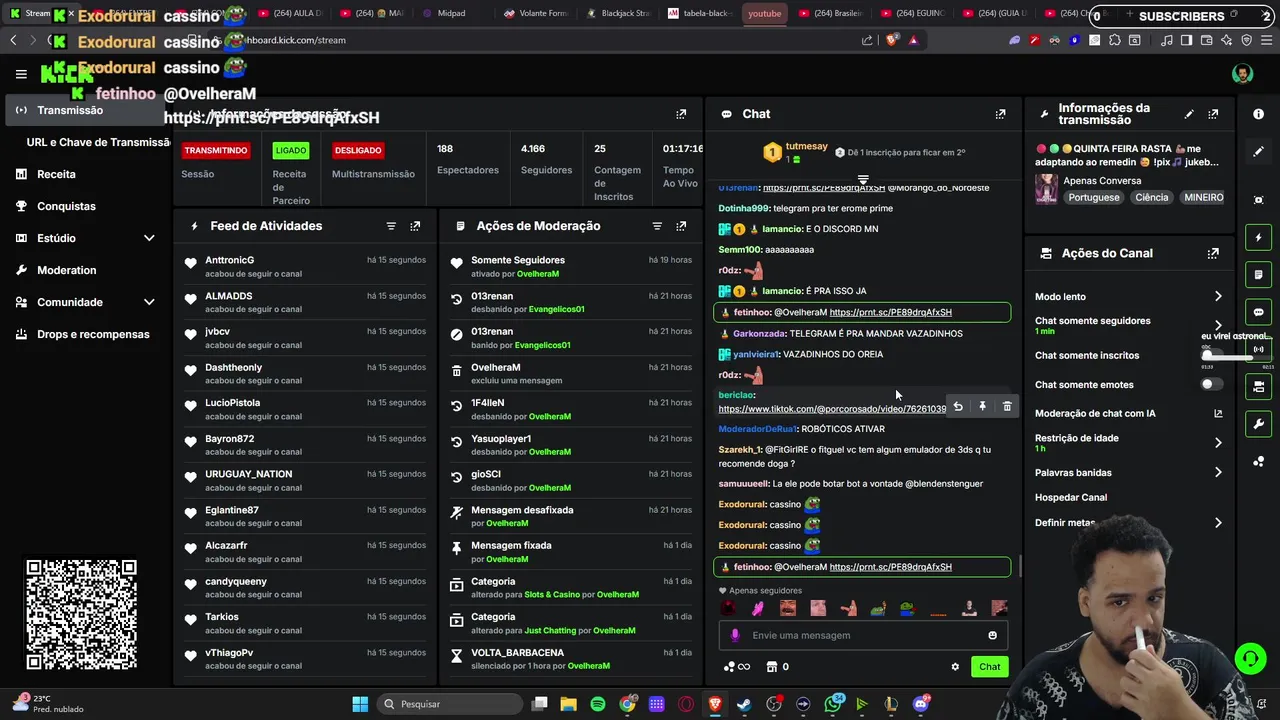Viewport: 1280px width, 720px height.
Task: Delete the hovered bericiao chat message
Action: (1007, 407)
